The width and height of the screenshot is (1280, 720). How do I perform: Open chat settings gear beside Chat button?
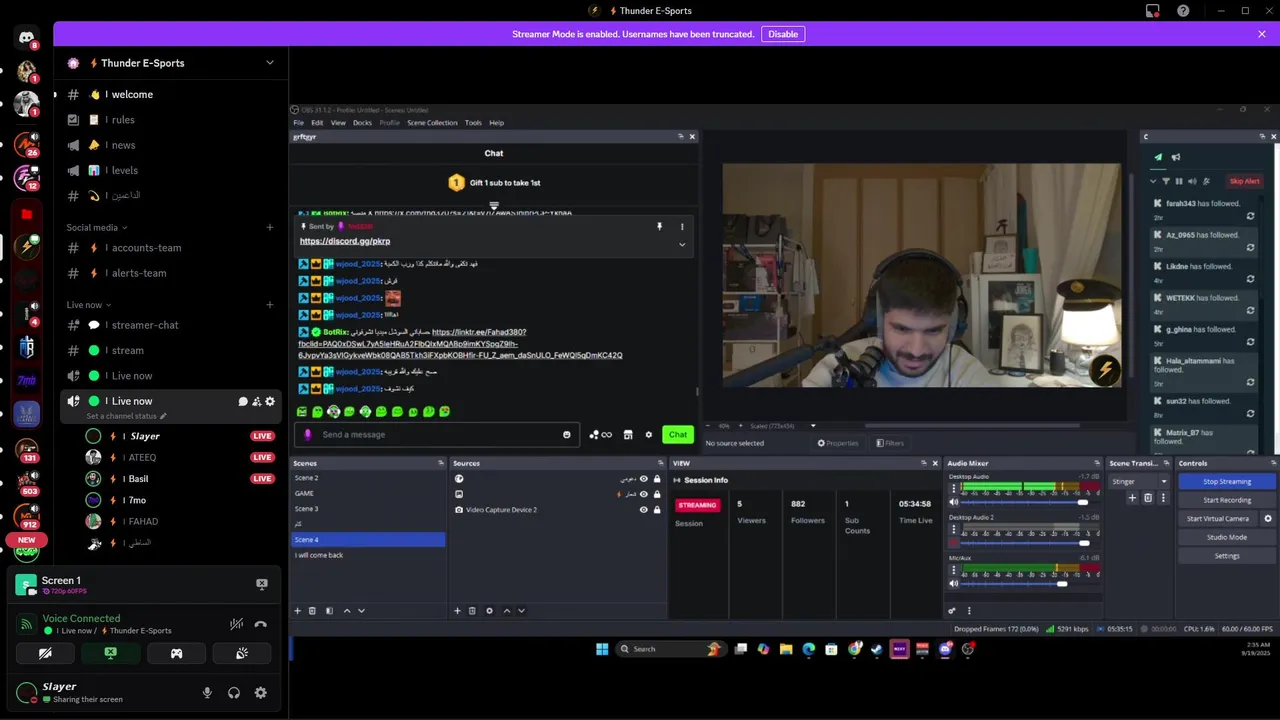[649, 435]
